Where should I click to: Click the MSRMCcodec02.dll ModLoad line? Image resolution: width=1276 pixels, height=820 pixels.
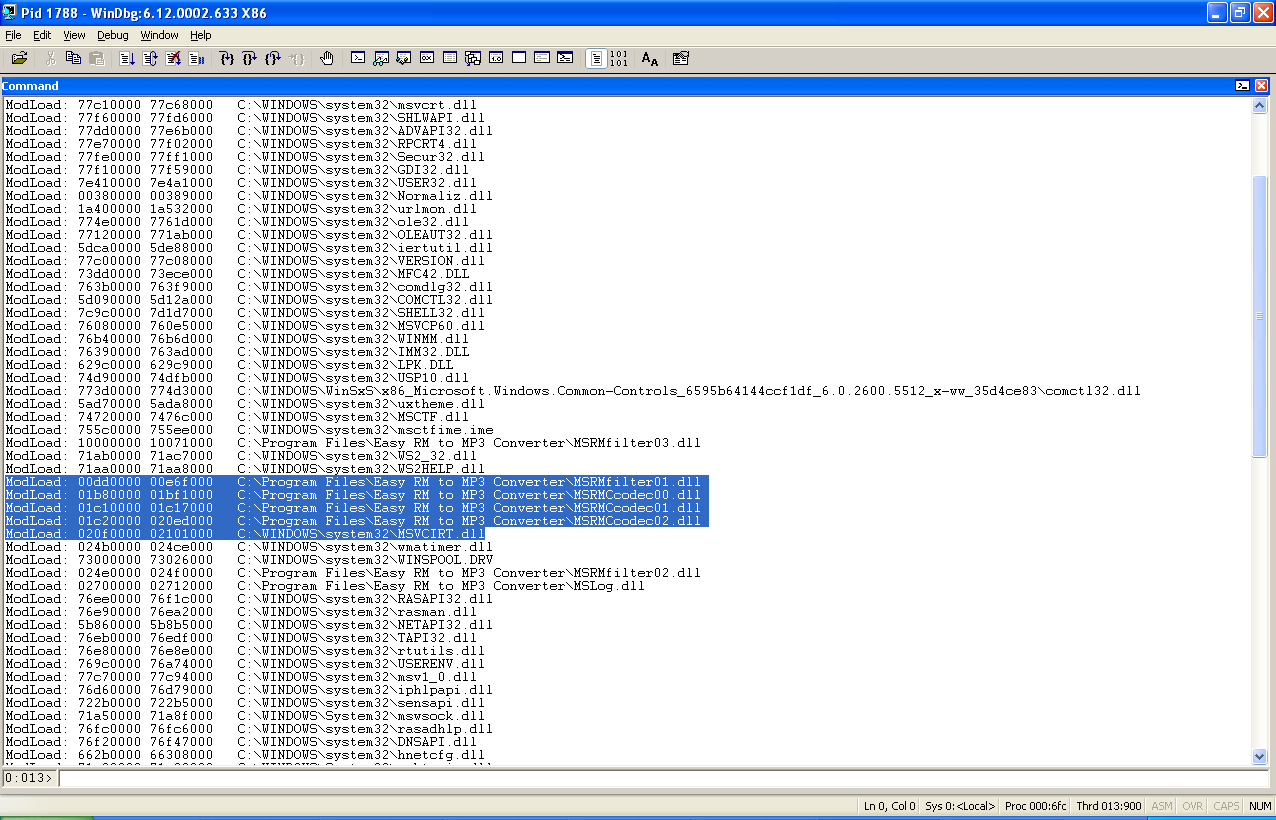click(353, 521)
